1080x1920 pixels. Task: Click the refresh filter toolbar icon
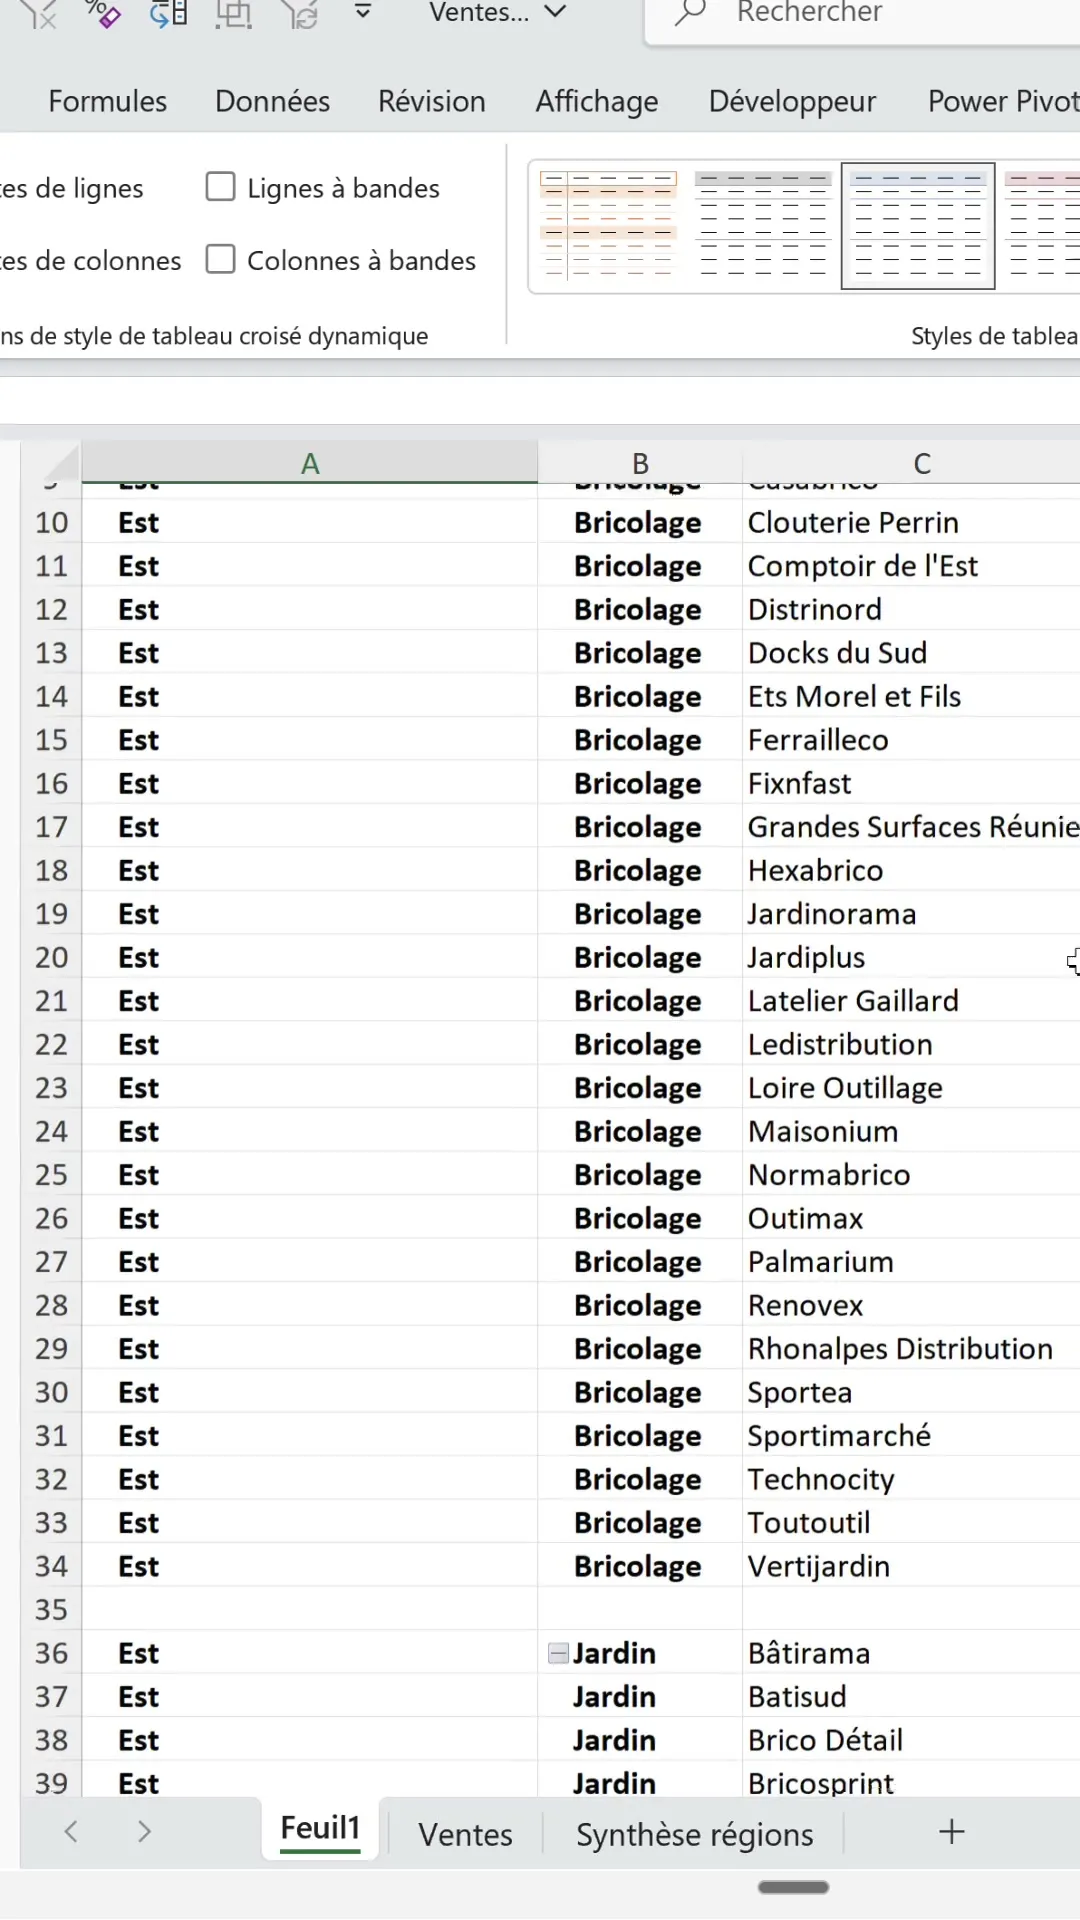click(299, 13)
